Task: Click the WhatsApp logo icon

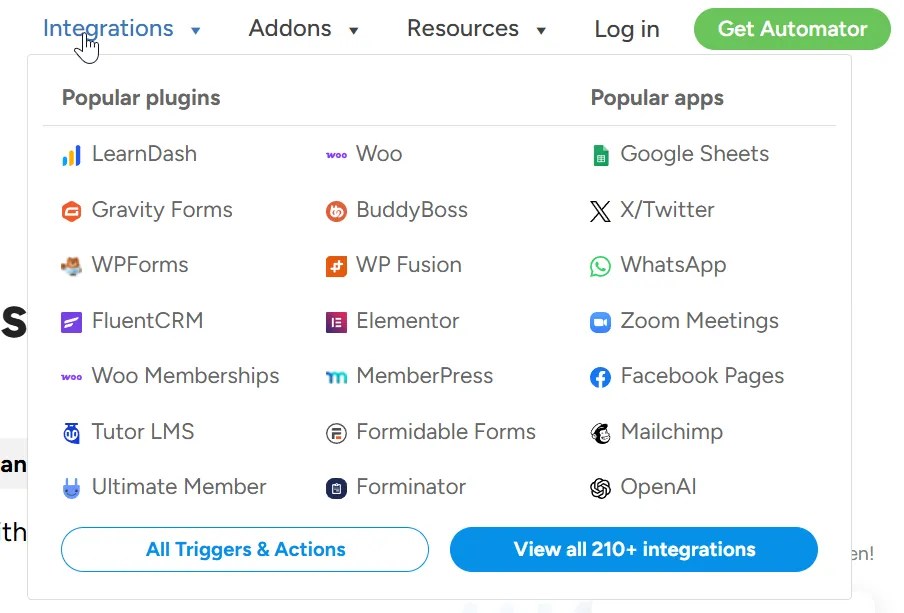Action: (600, 266)
